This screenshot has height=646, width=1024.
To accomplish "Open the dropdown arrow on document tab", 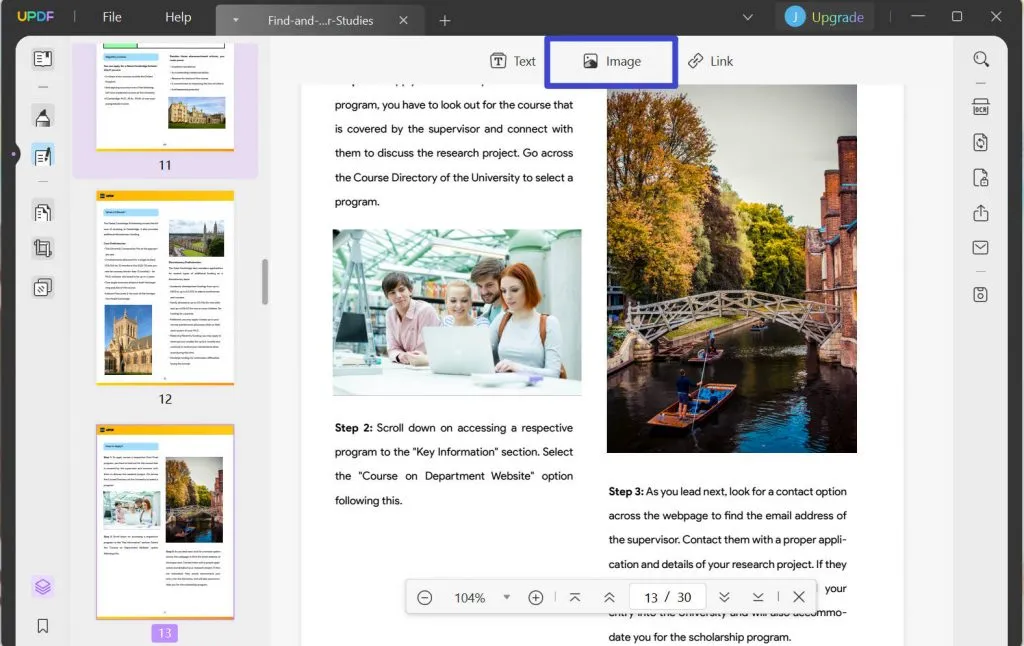I will click(236, 20).
